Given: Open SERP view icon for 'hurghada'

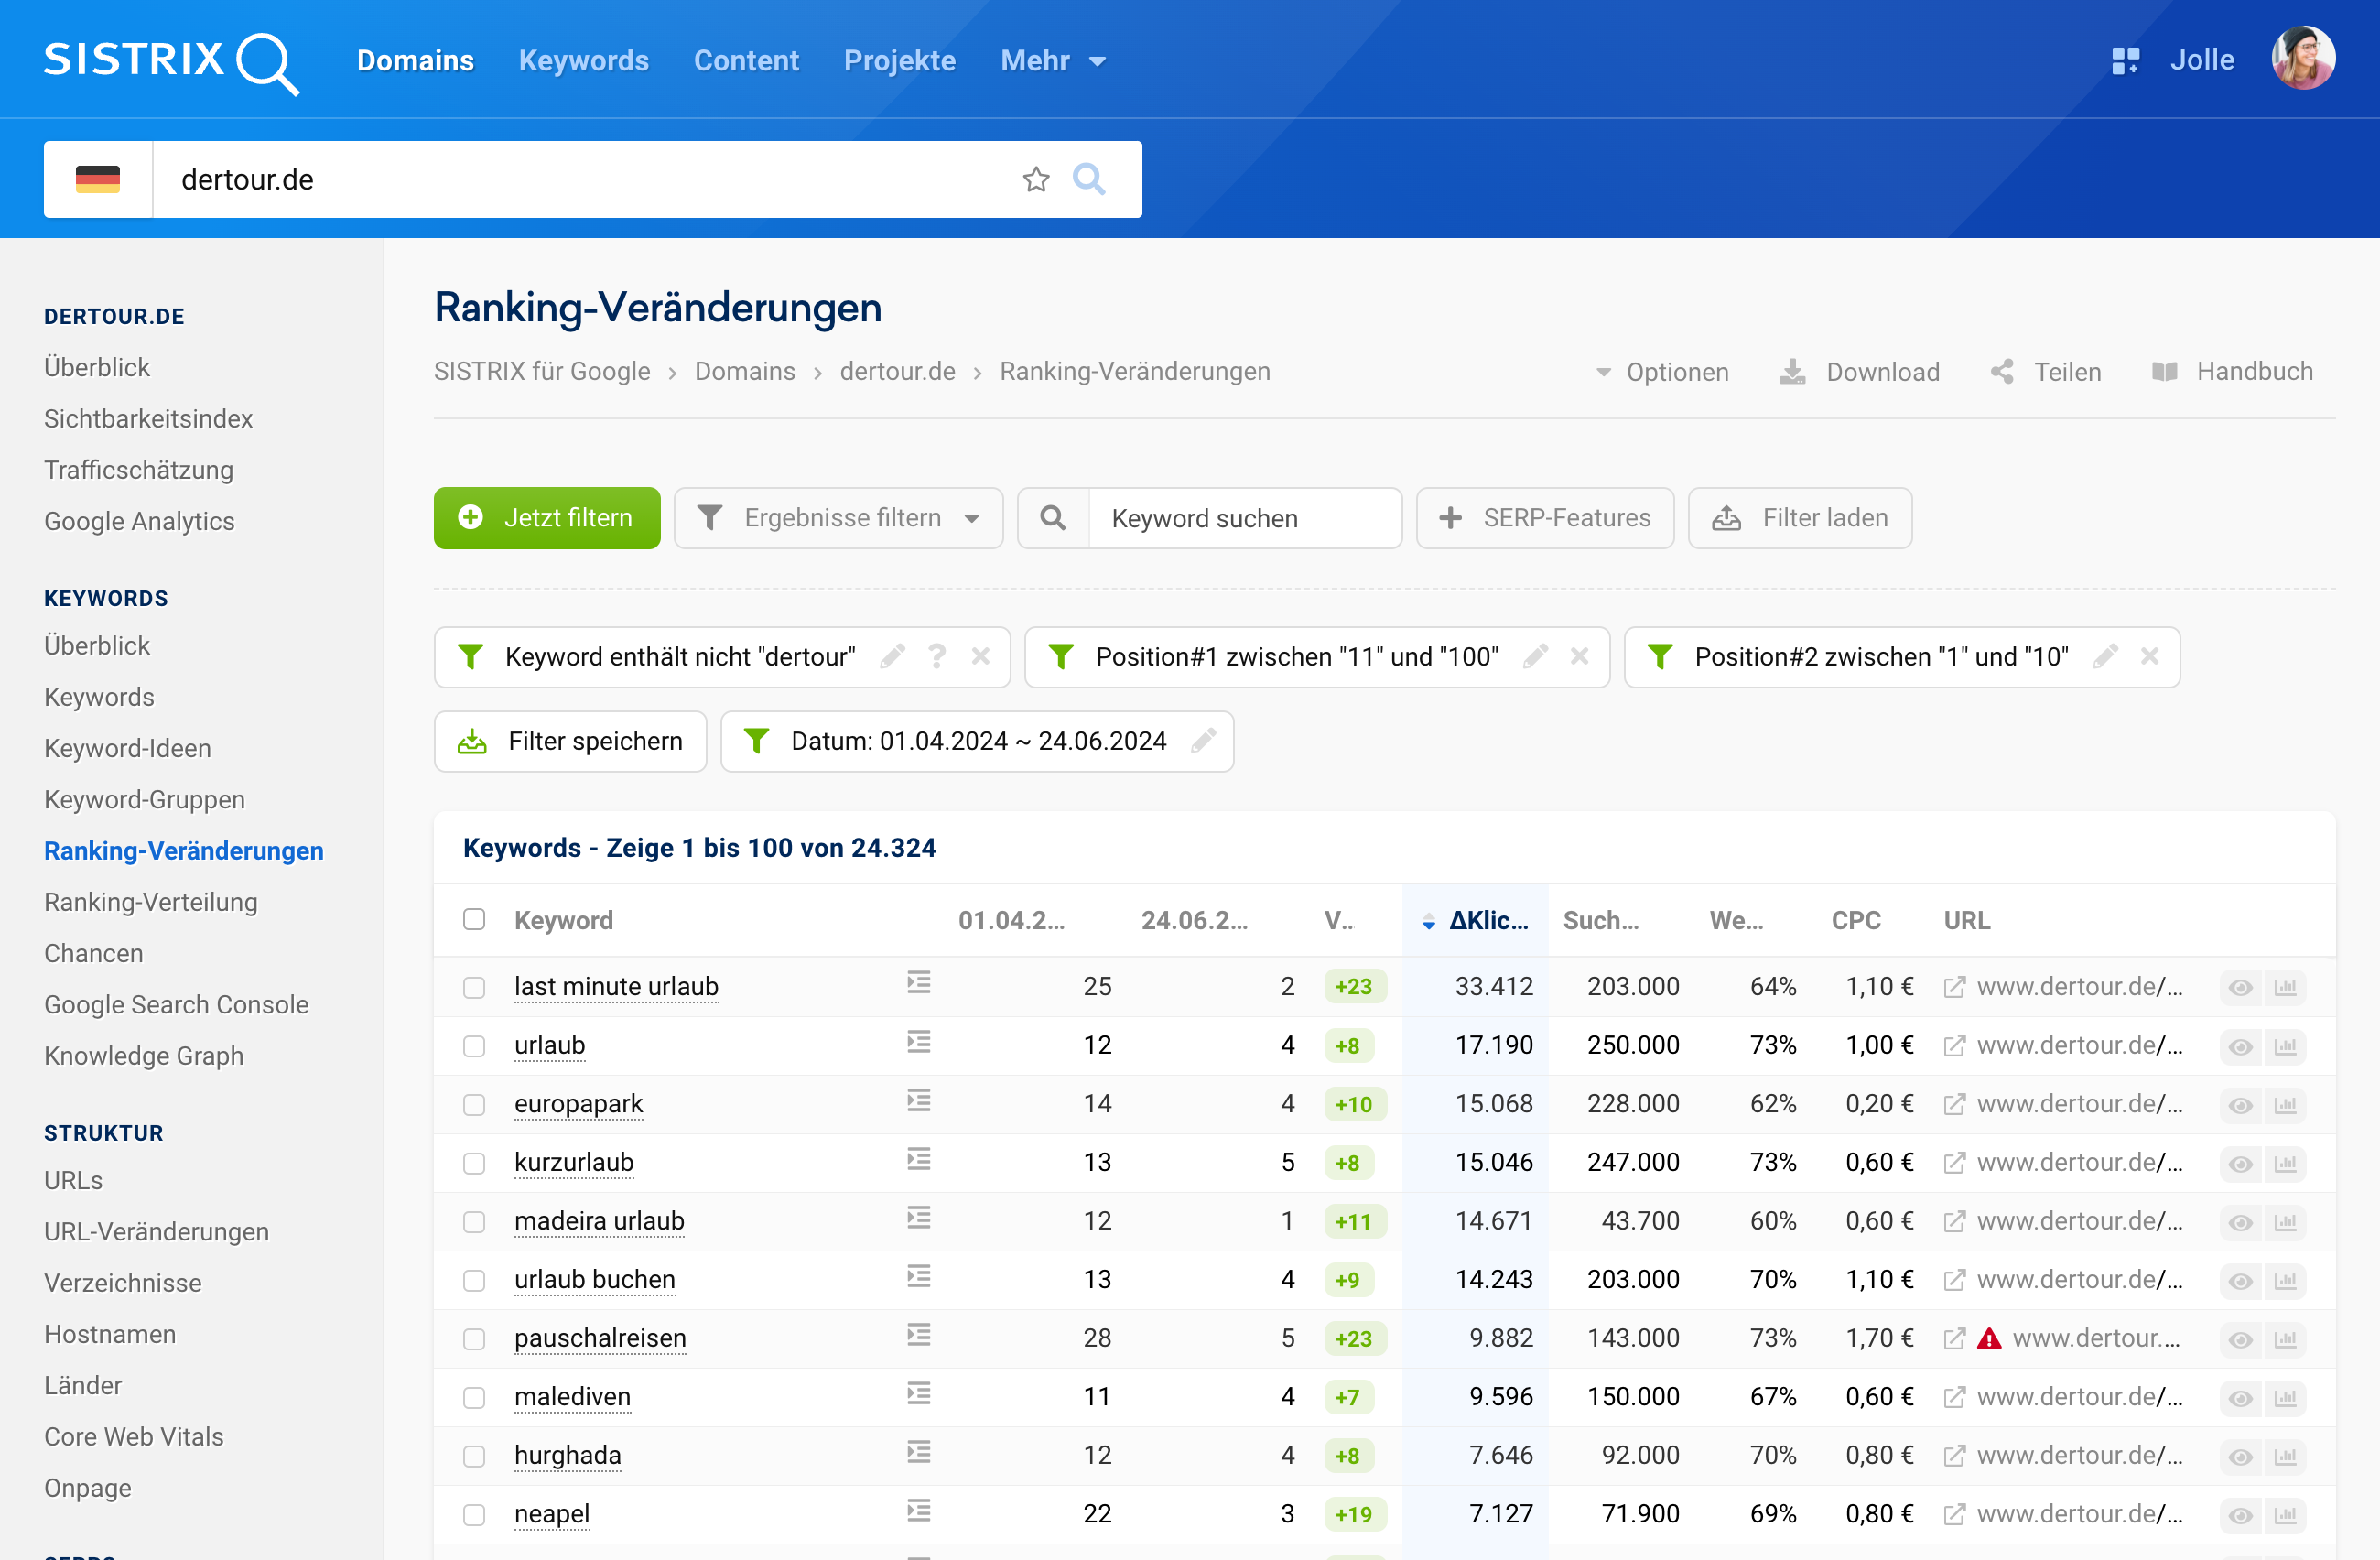Looking at the screenshot, I should pos(919,1452).
